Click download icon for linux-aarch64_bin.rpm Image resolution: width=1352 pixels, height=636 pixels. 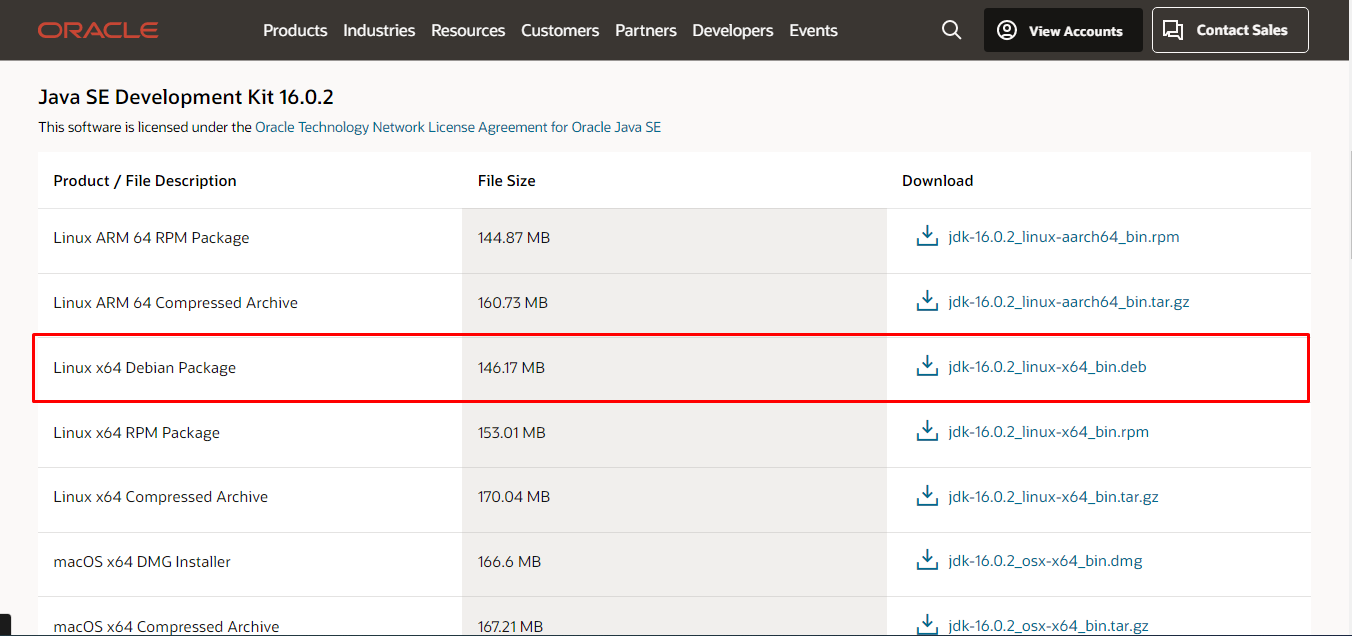[927, 237]
